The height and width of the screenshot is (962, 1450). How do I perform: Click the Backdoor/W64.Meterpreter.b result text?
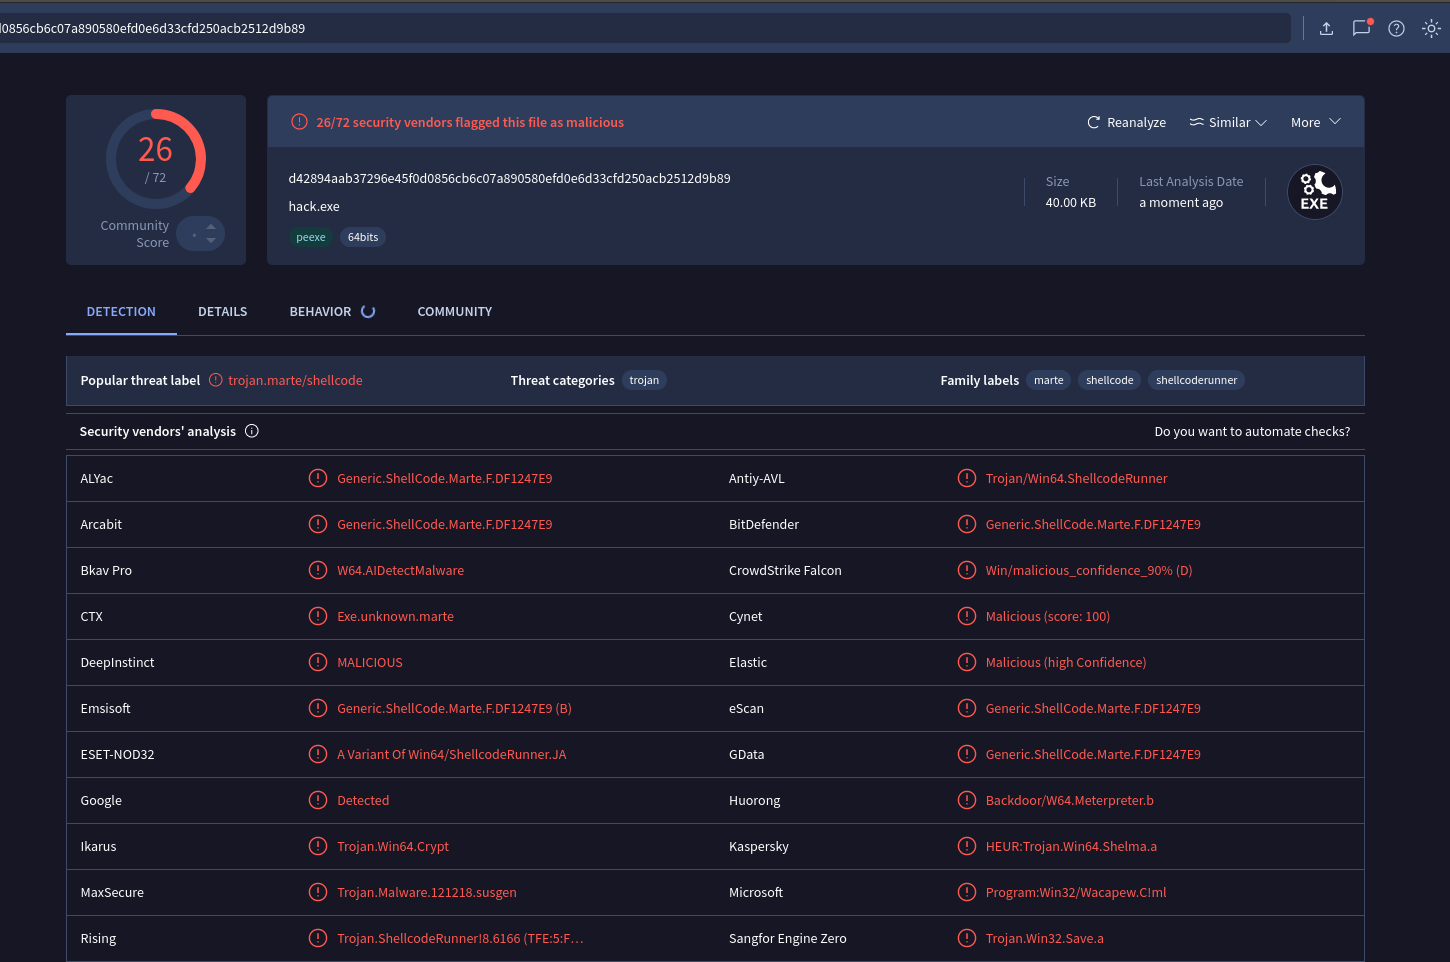tap(1070, 800)
